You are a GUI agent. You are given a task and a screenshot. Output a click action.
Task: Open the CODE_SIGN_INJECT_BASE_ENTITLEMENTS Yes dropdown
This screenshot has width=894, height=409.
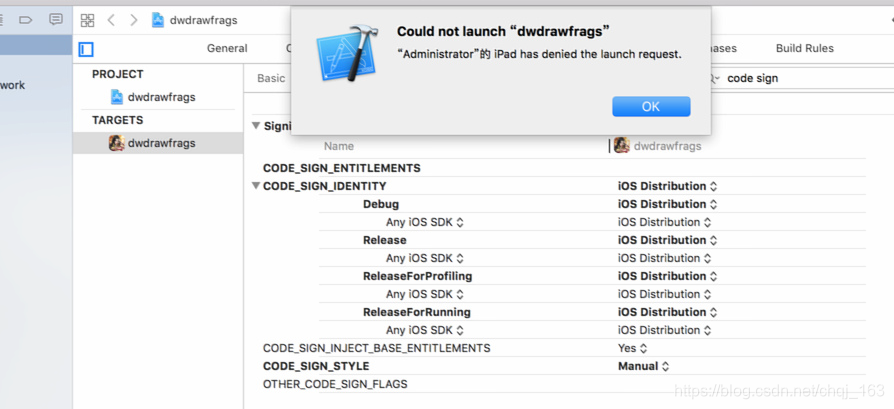(632, 348)
